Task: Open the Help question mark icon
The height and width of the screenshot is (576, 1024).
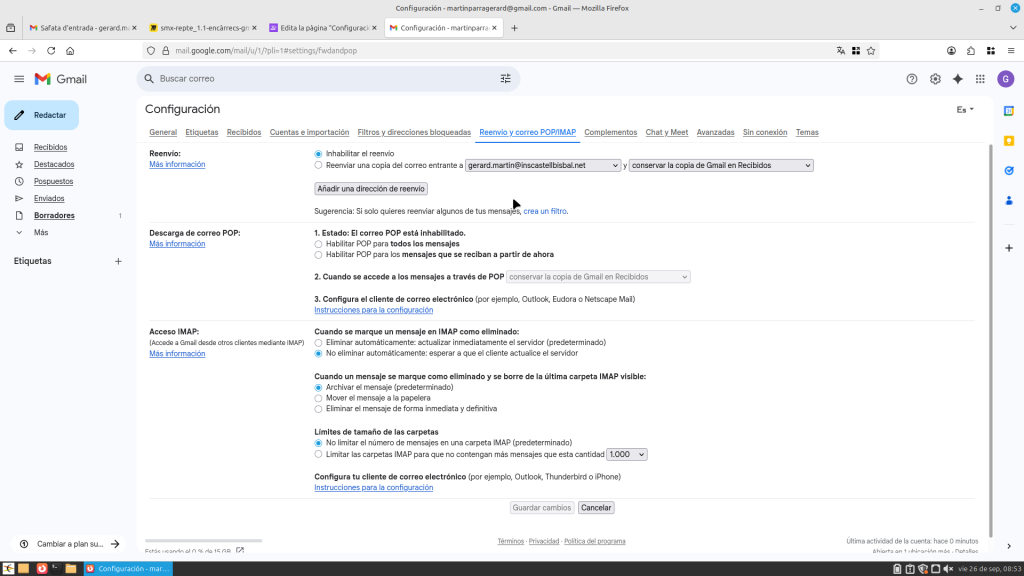Action: [x=912, y=79]
